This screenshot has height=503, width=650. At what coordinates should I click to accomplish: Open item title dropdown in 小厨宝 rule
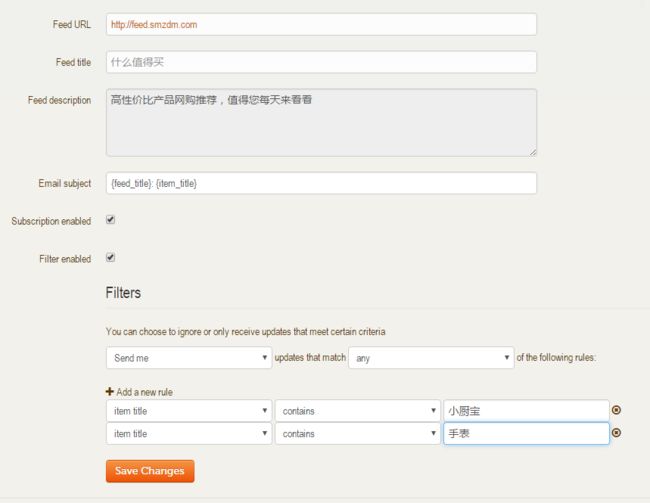pyautogui.click(x=189, y=411)
